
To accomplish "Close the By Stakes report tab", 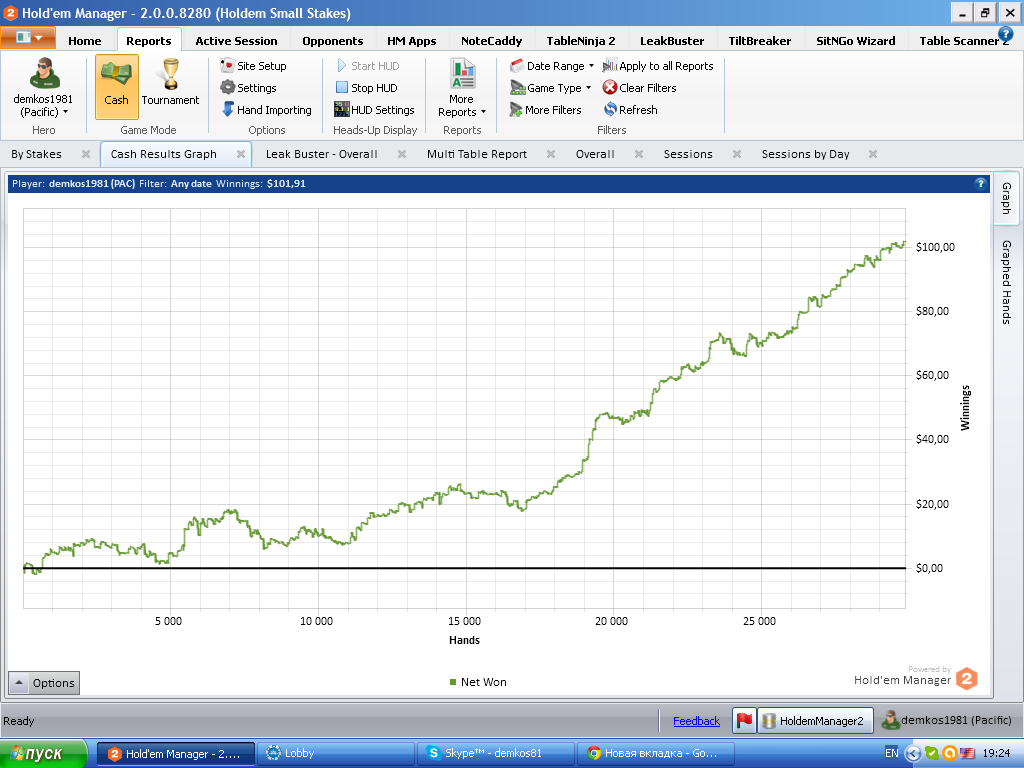I will tap(86, 154).
